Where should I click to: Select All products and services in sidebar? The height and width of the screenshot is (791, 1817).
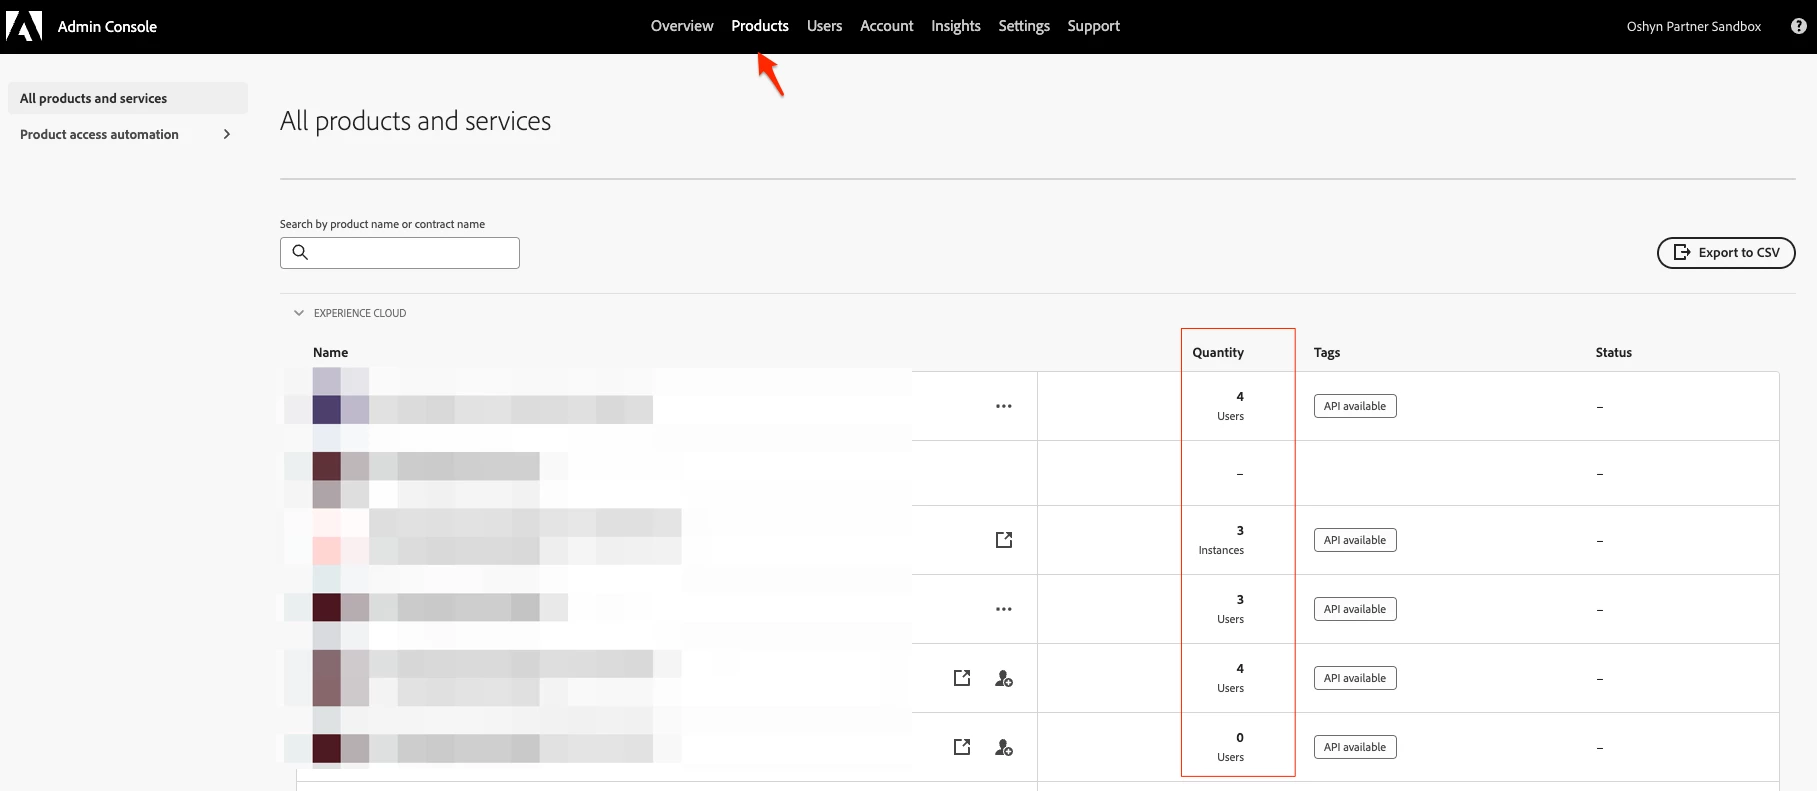tap(128, 98)
